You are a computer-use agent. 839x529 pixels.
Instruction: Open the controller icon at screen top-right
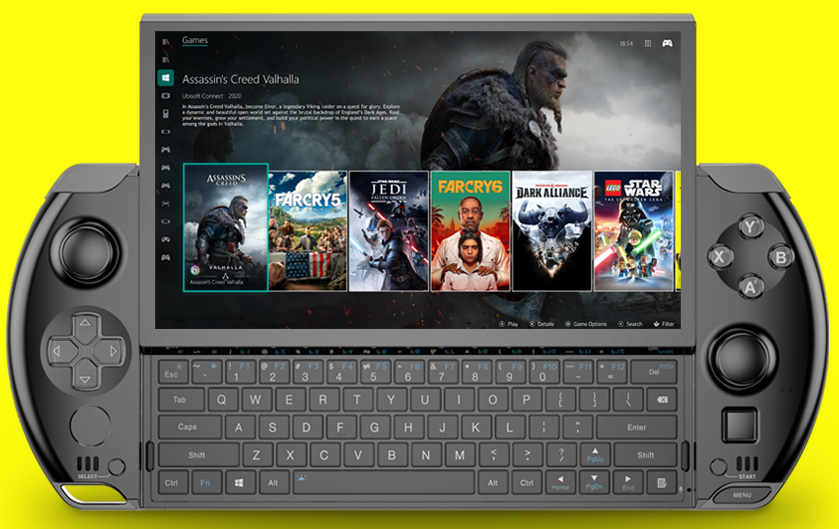point(667,43)
